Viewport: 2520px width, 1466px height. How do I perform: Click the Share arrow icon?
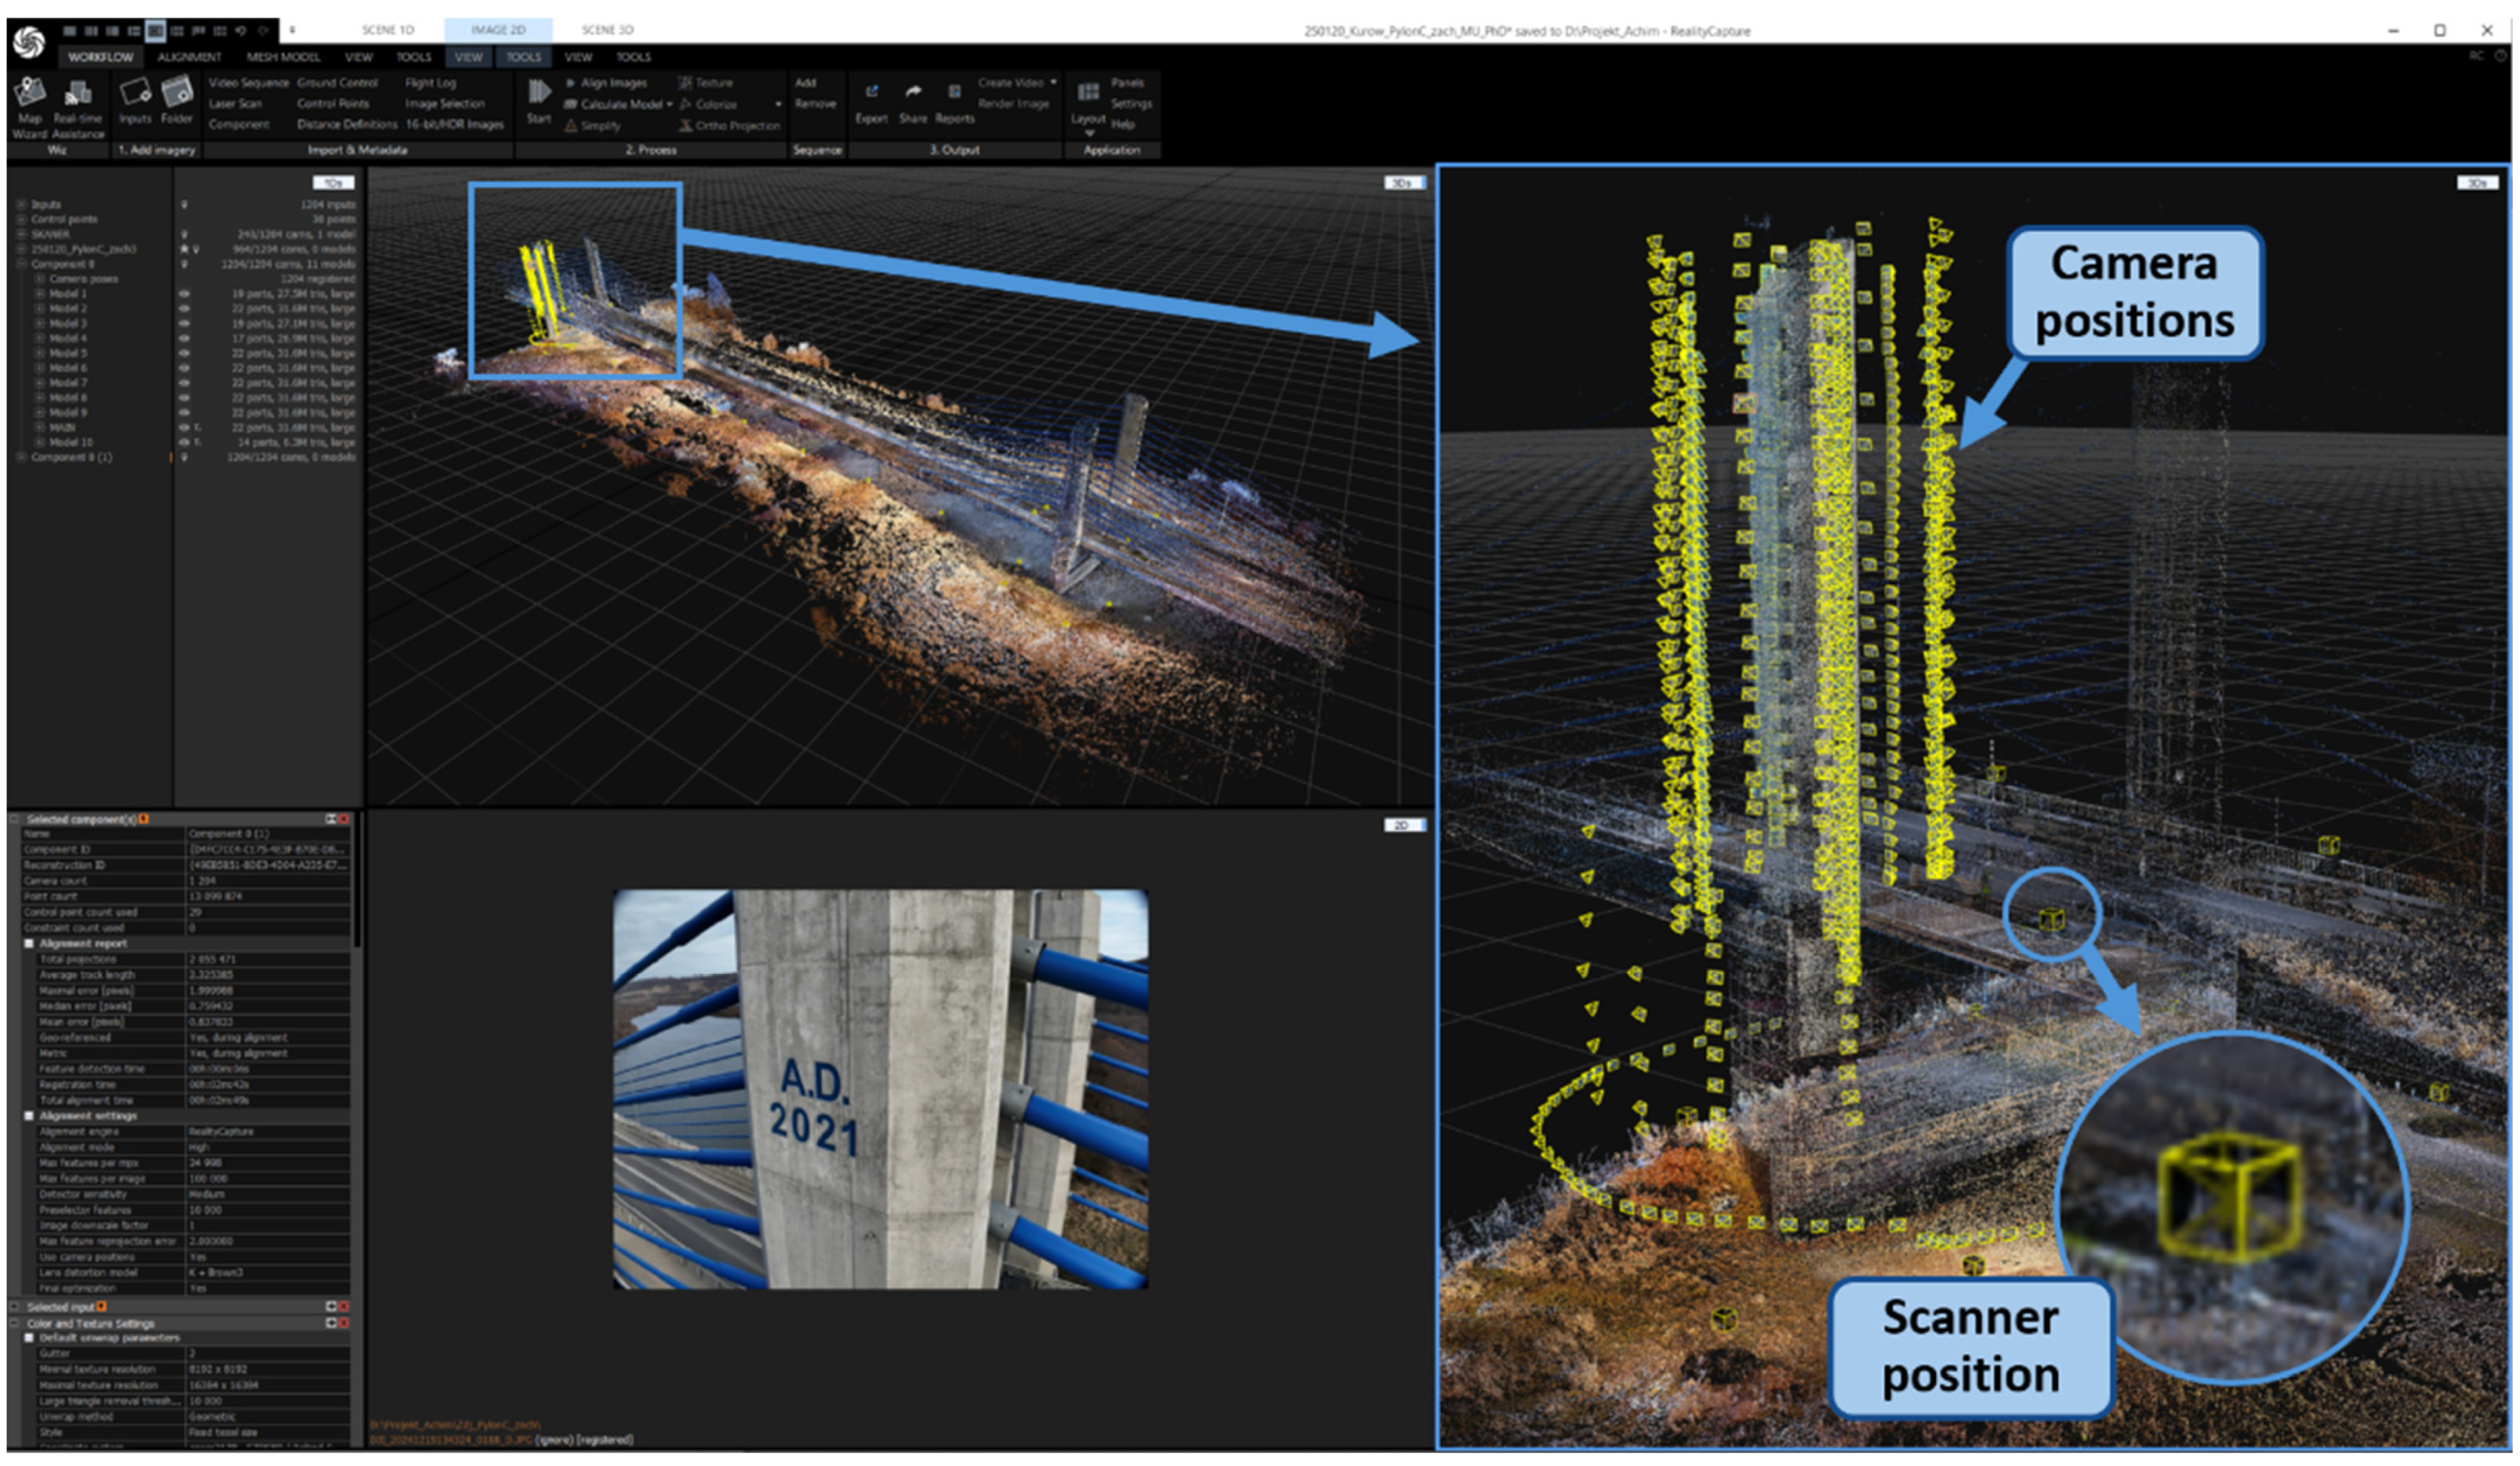pos(913,92)
